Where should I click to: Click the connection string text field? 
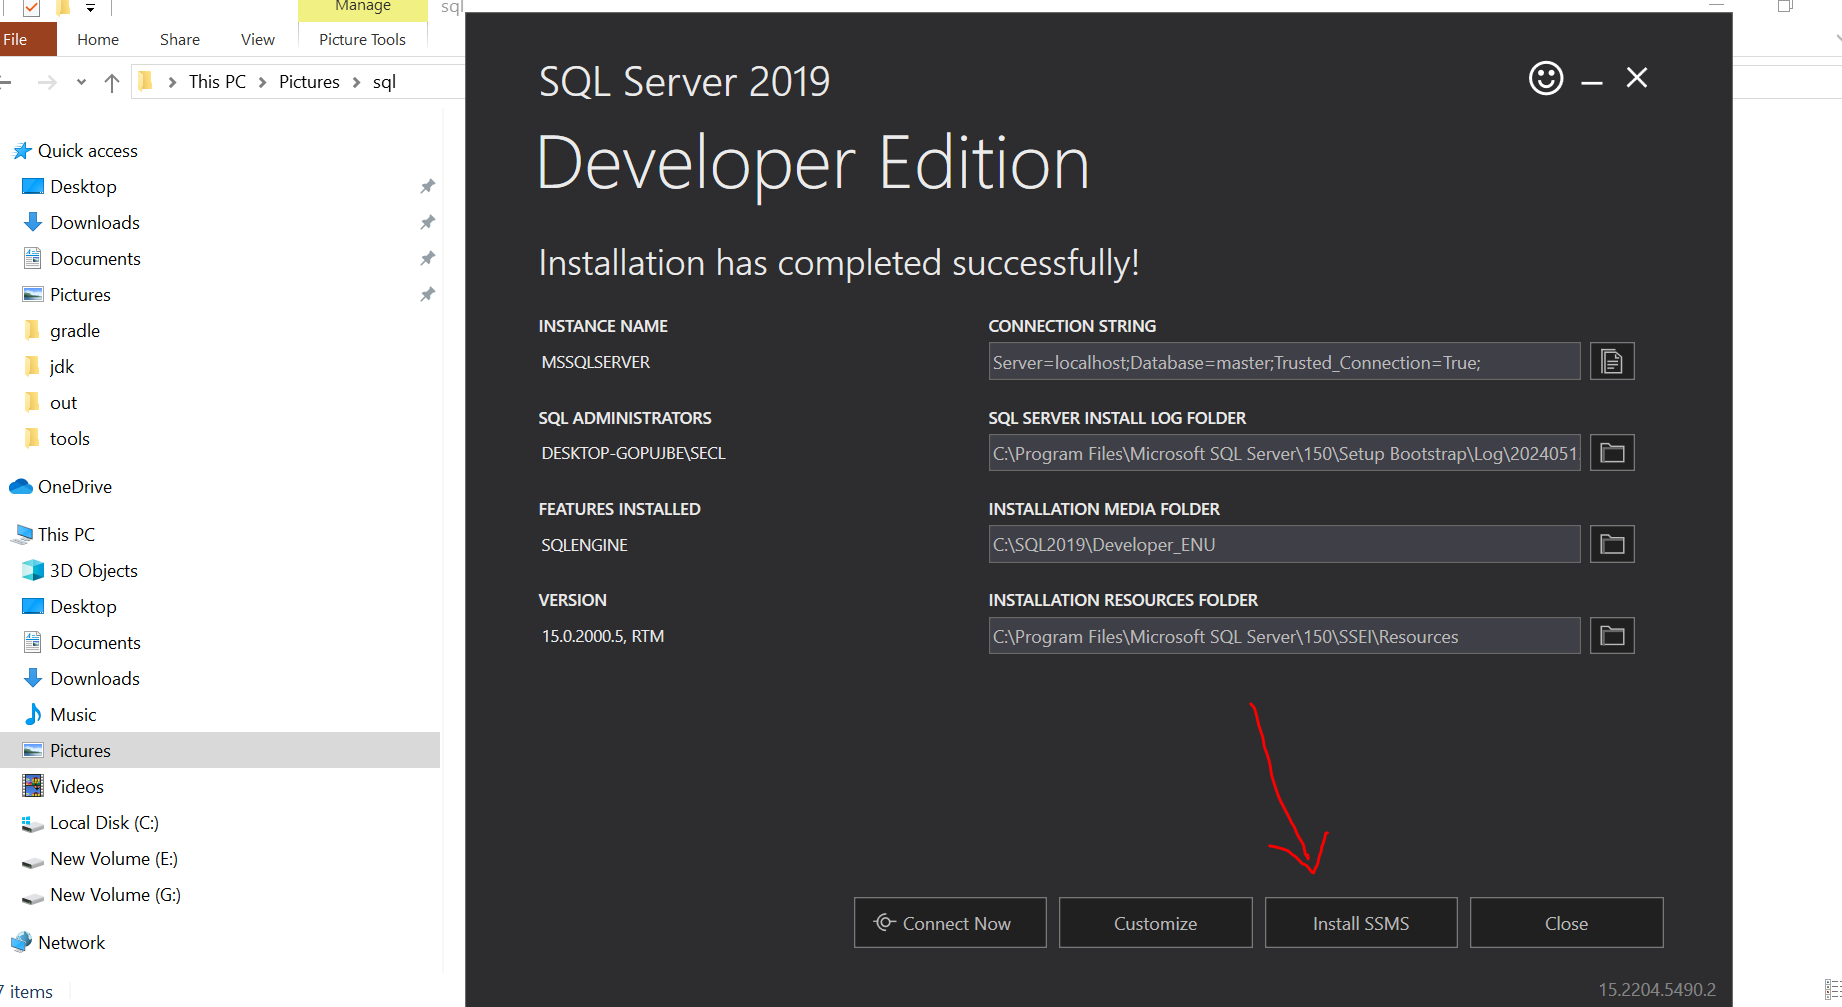(x=1284, y=362)
